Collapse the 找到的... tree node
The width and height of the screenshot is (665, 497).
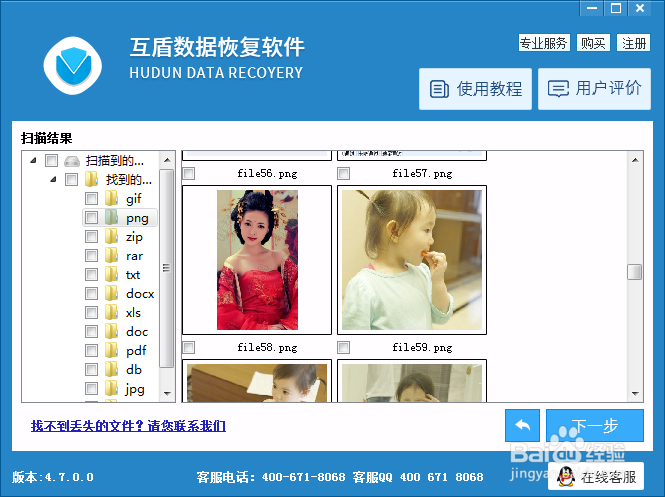(53, 179)
